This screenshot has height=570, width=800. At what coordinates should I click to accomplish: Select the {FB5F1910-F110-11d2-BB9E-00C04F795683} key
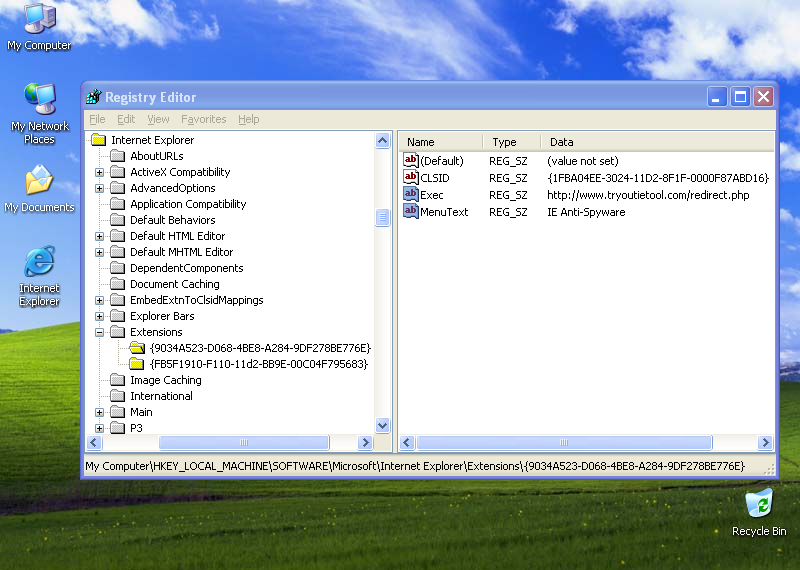tap(258, 364)
